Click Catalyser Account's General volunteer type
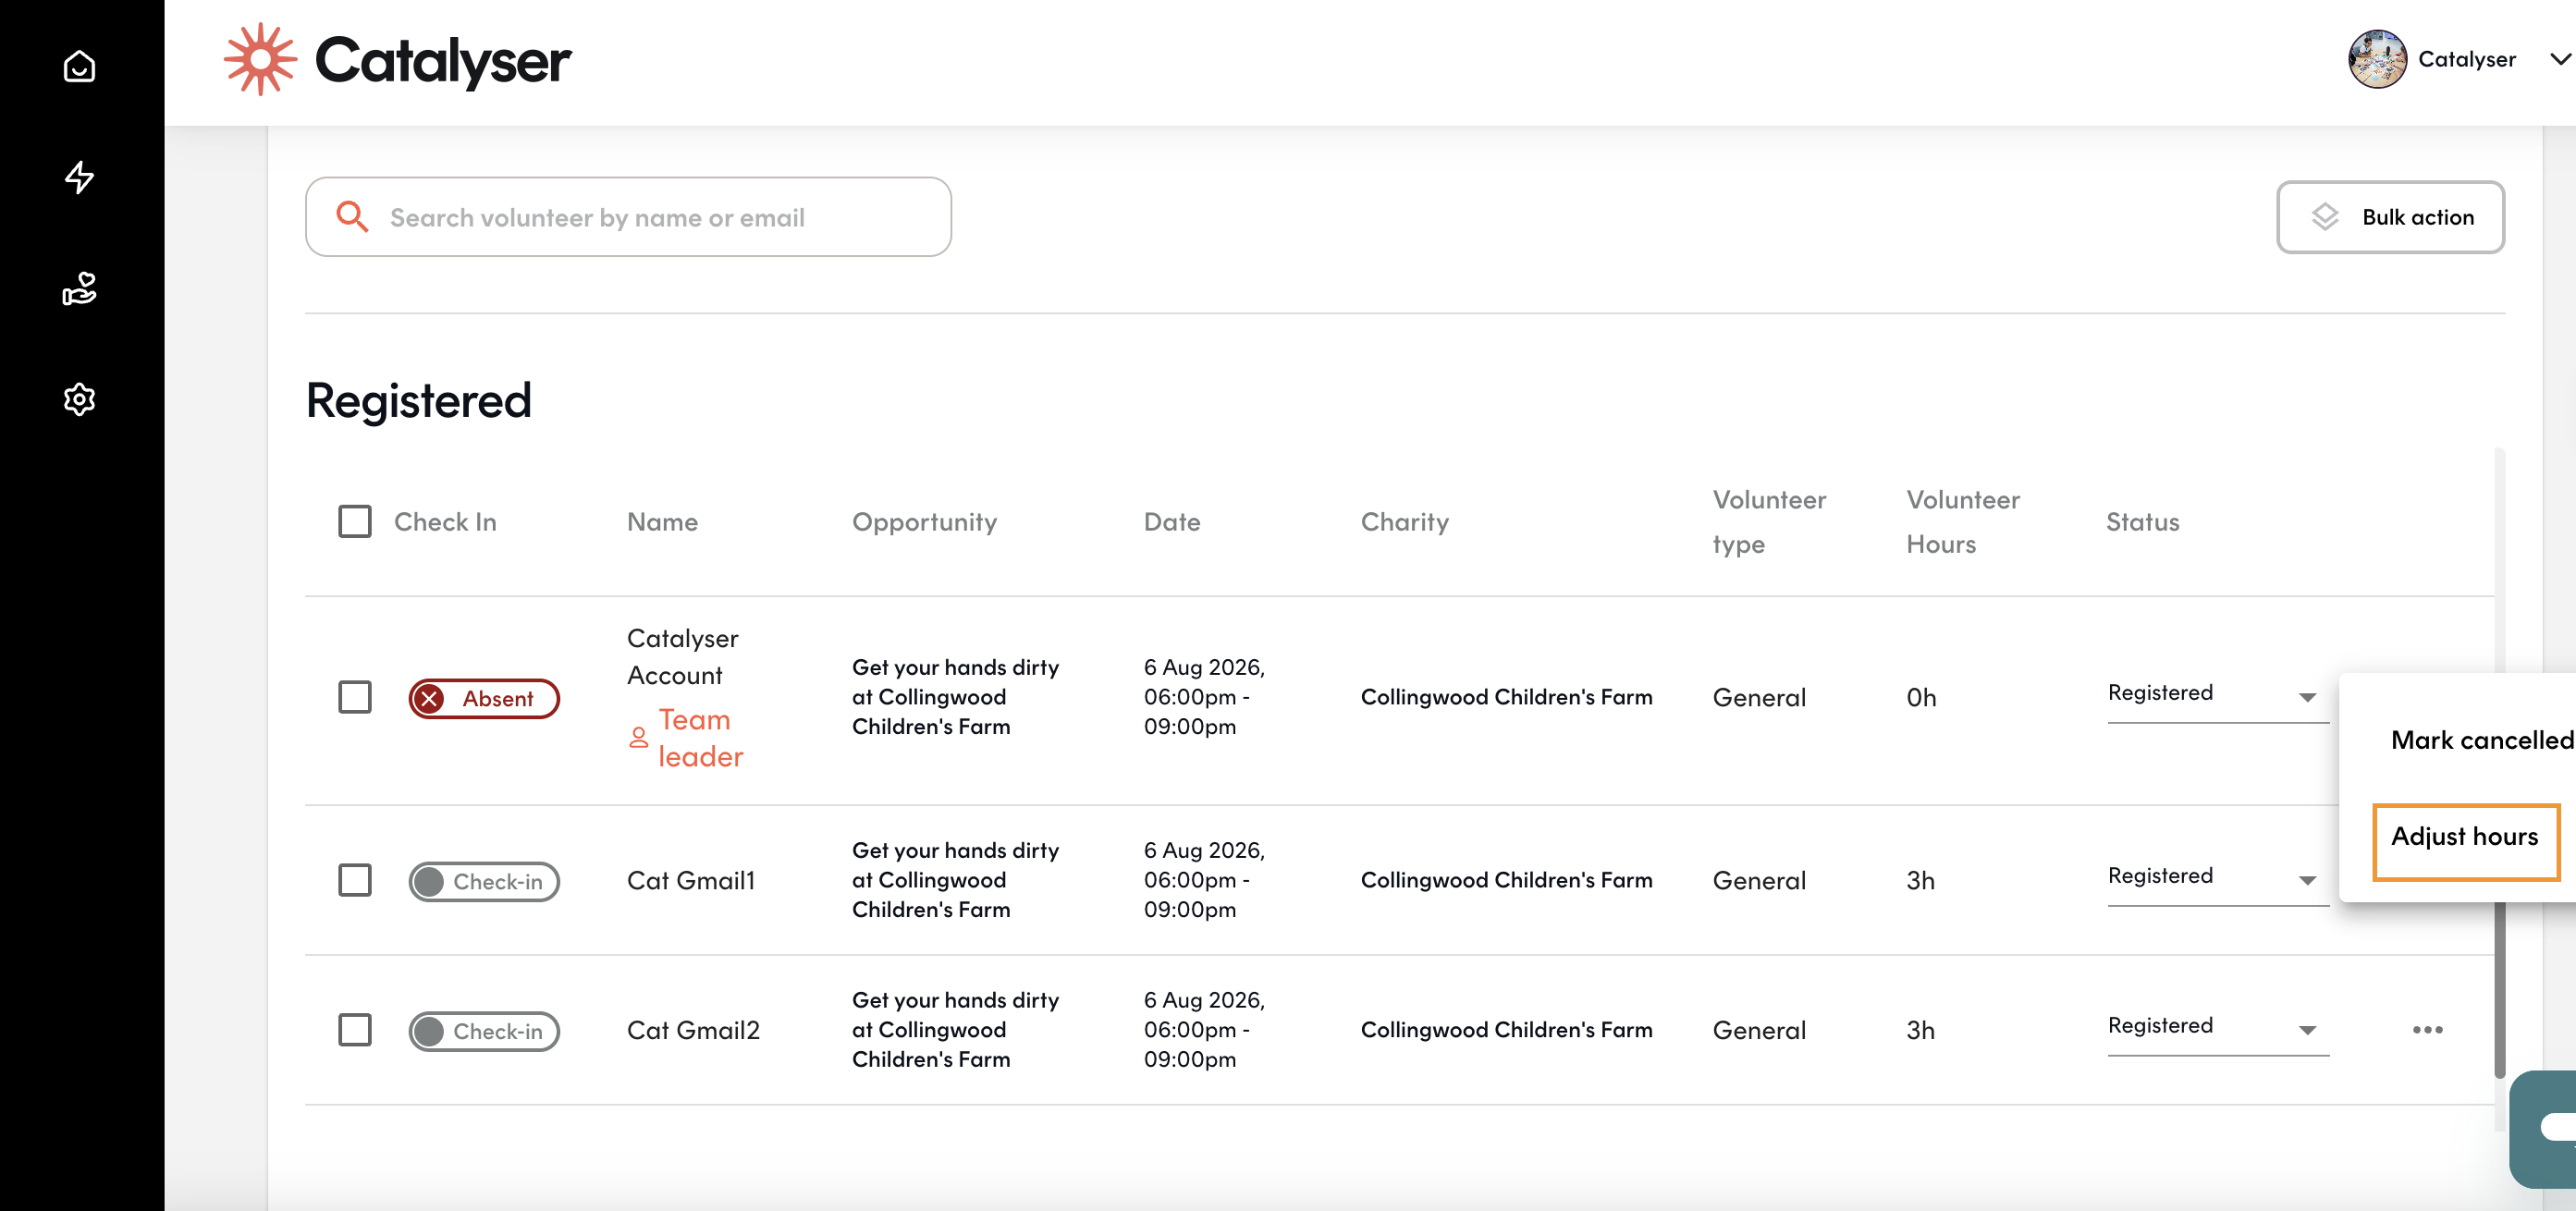 [x=1759, y=697]
